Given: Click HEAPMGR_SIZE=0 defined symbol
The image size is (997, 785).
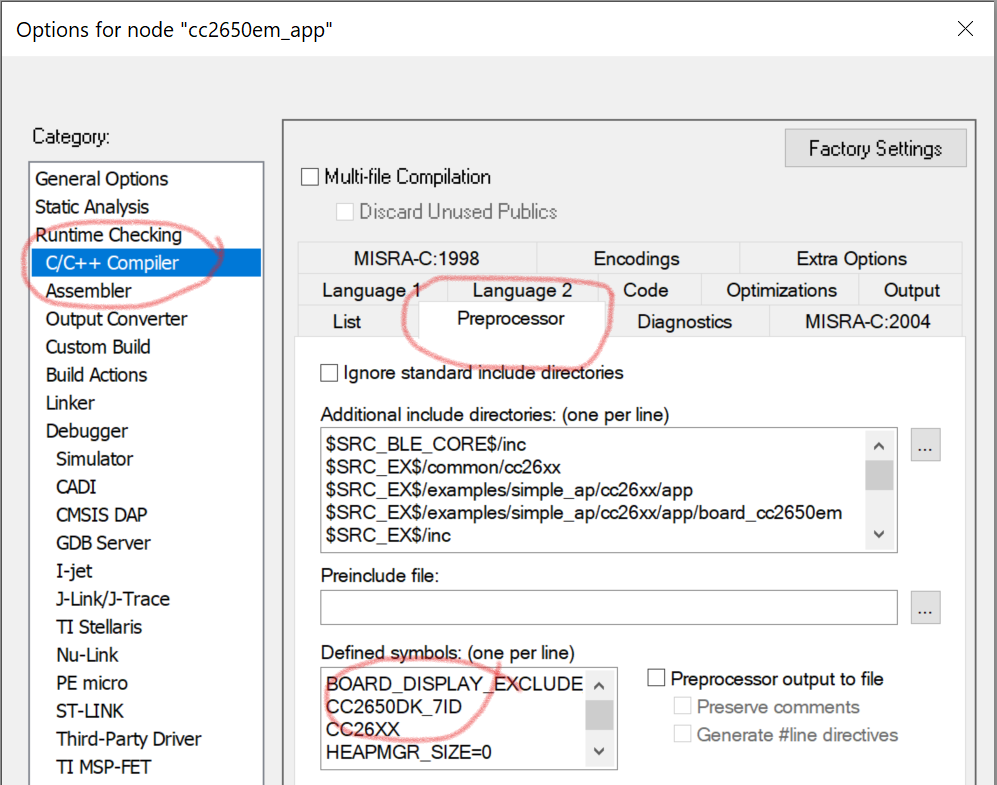Looking at the screenshot, I should [x=408, y=752].
